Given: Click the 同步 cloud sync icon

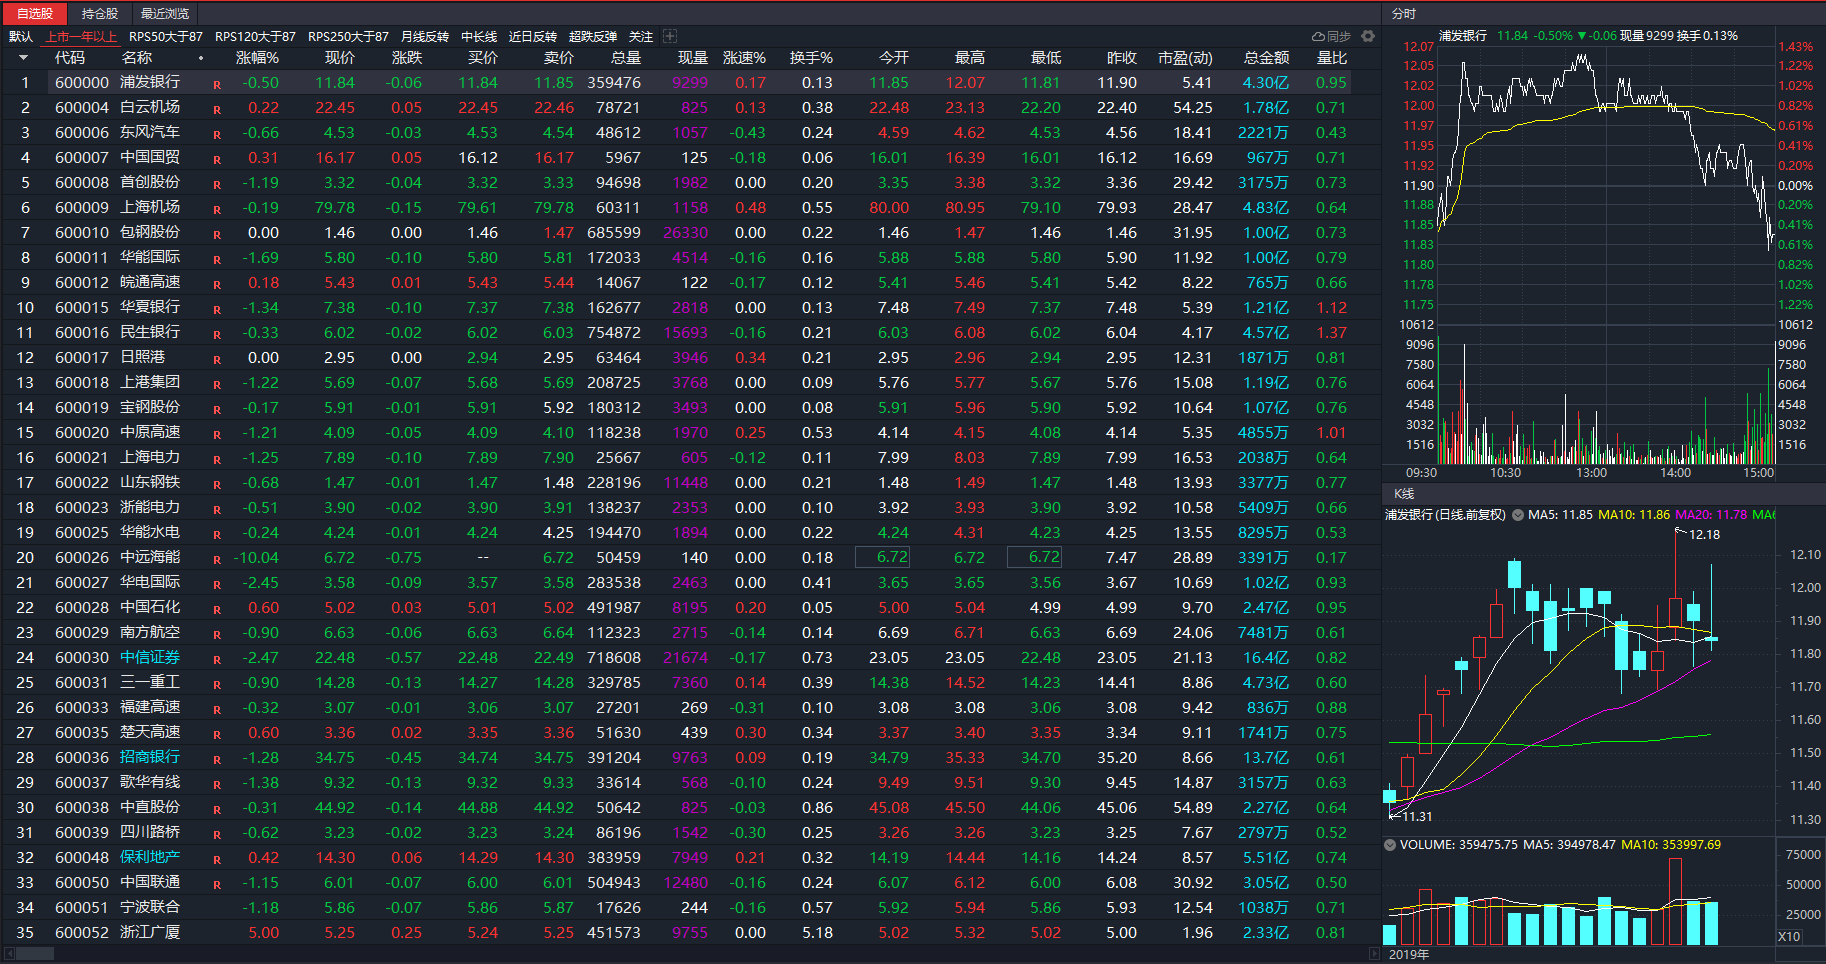Looking at the screenshot, I should pyautogui.click(x=1331, y=36).
